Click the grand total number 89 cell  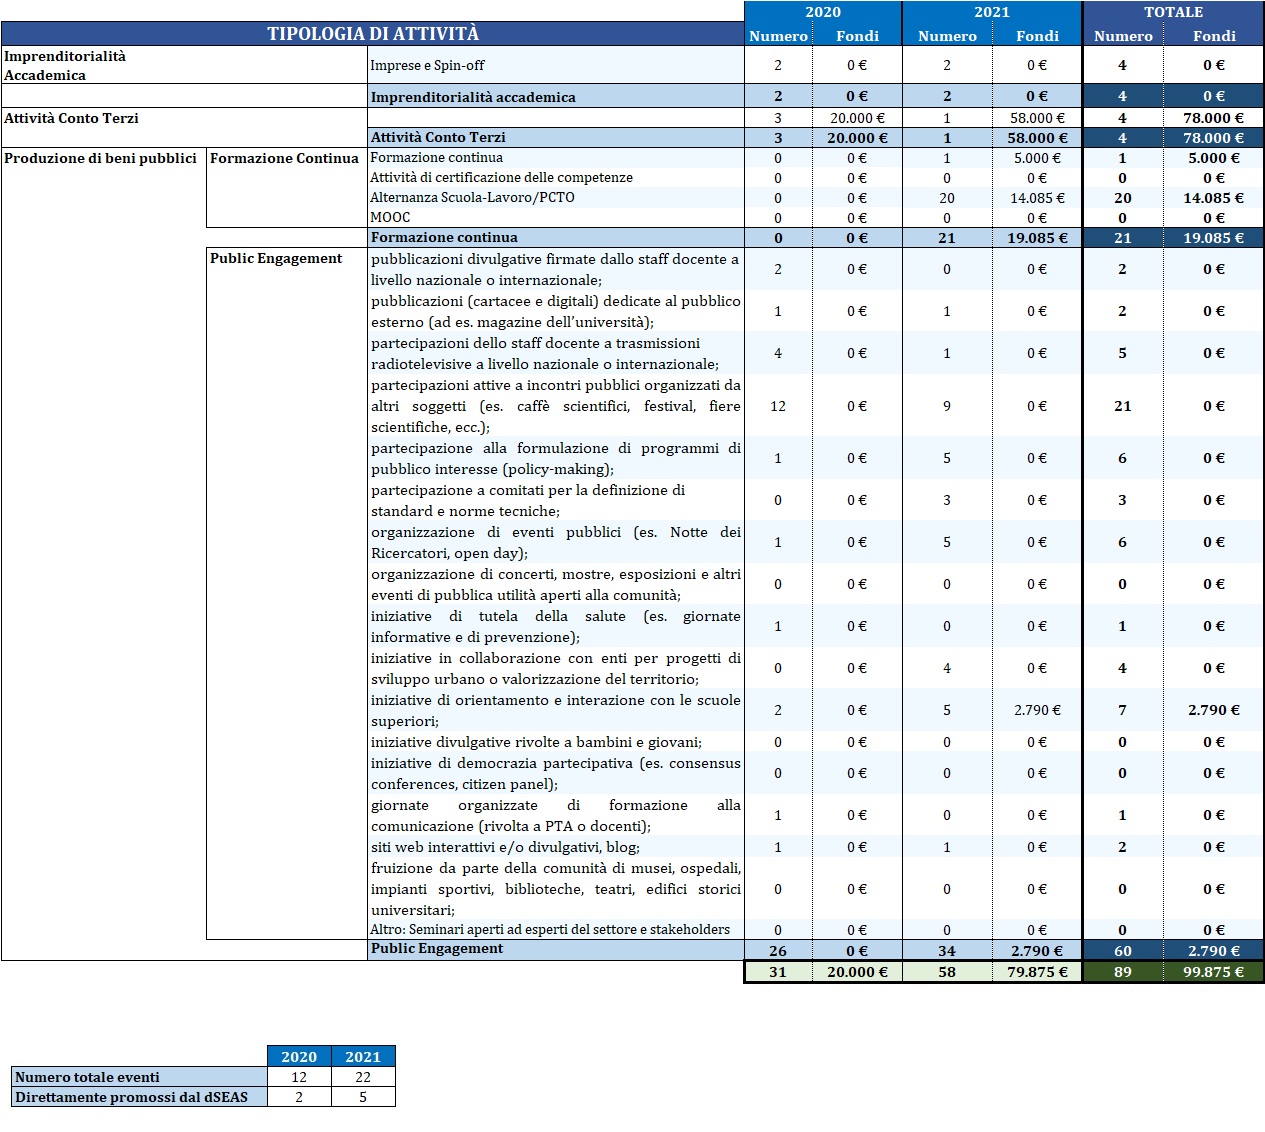click(1122, 972)
